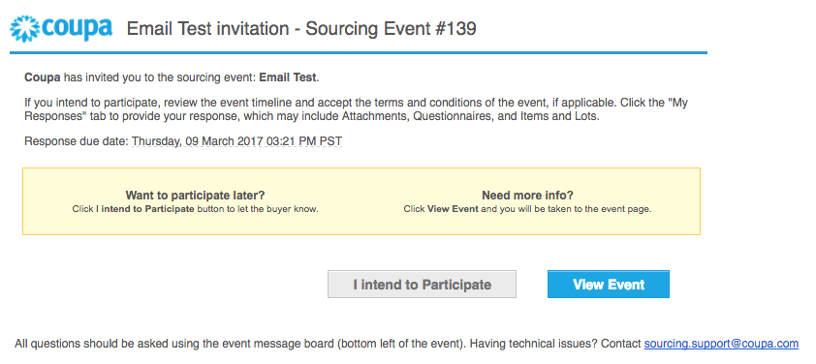
Task: Open the event with the blue View Event button
Action: 608,284
